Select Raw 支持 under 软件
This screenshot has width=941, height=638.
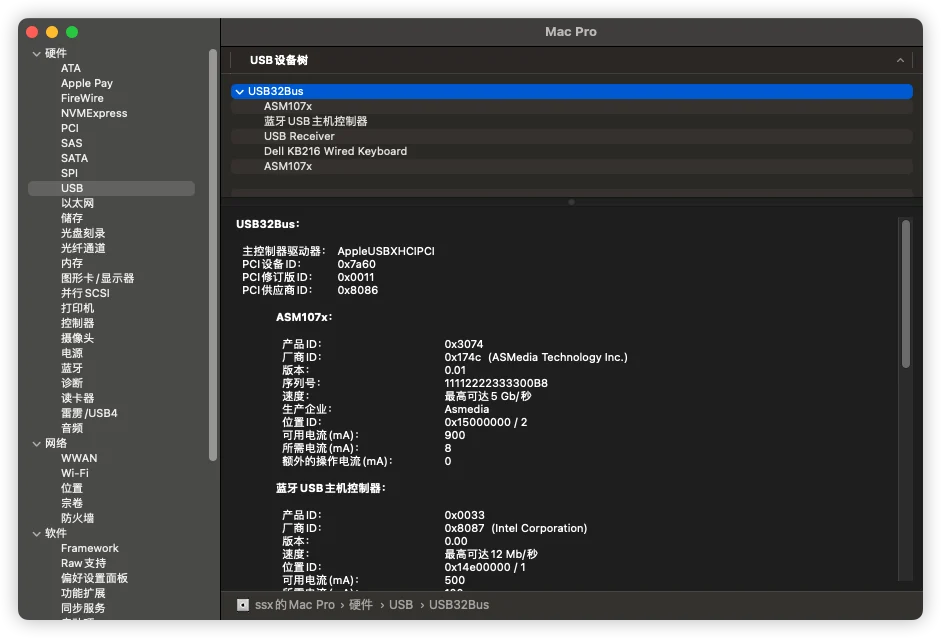[x=83, y=564]
